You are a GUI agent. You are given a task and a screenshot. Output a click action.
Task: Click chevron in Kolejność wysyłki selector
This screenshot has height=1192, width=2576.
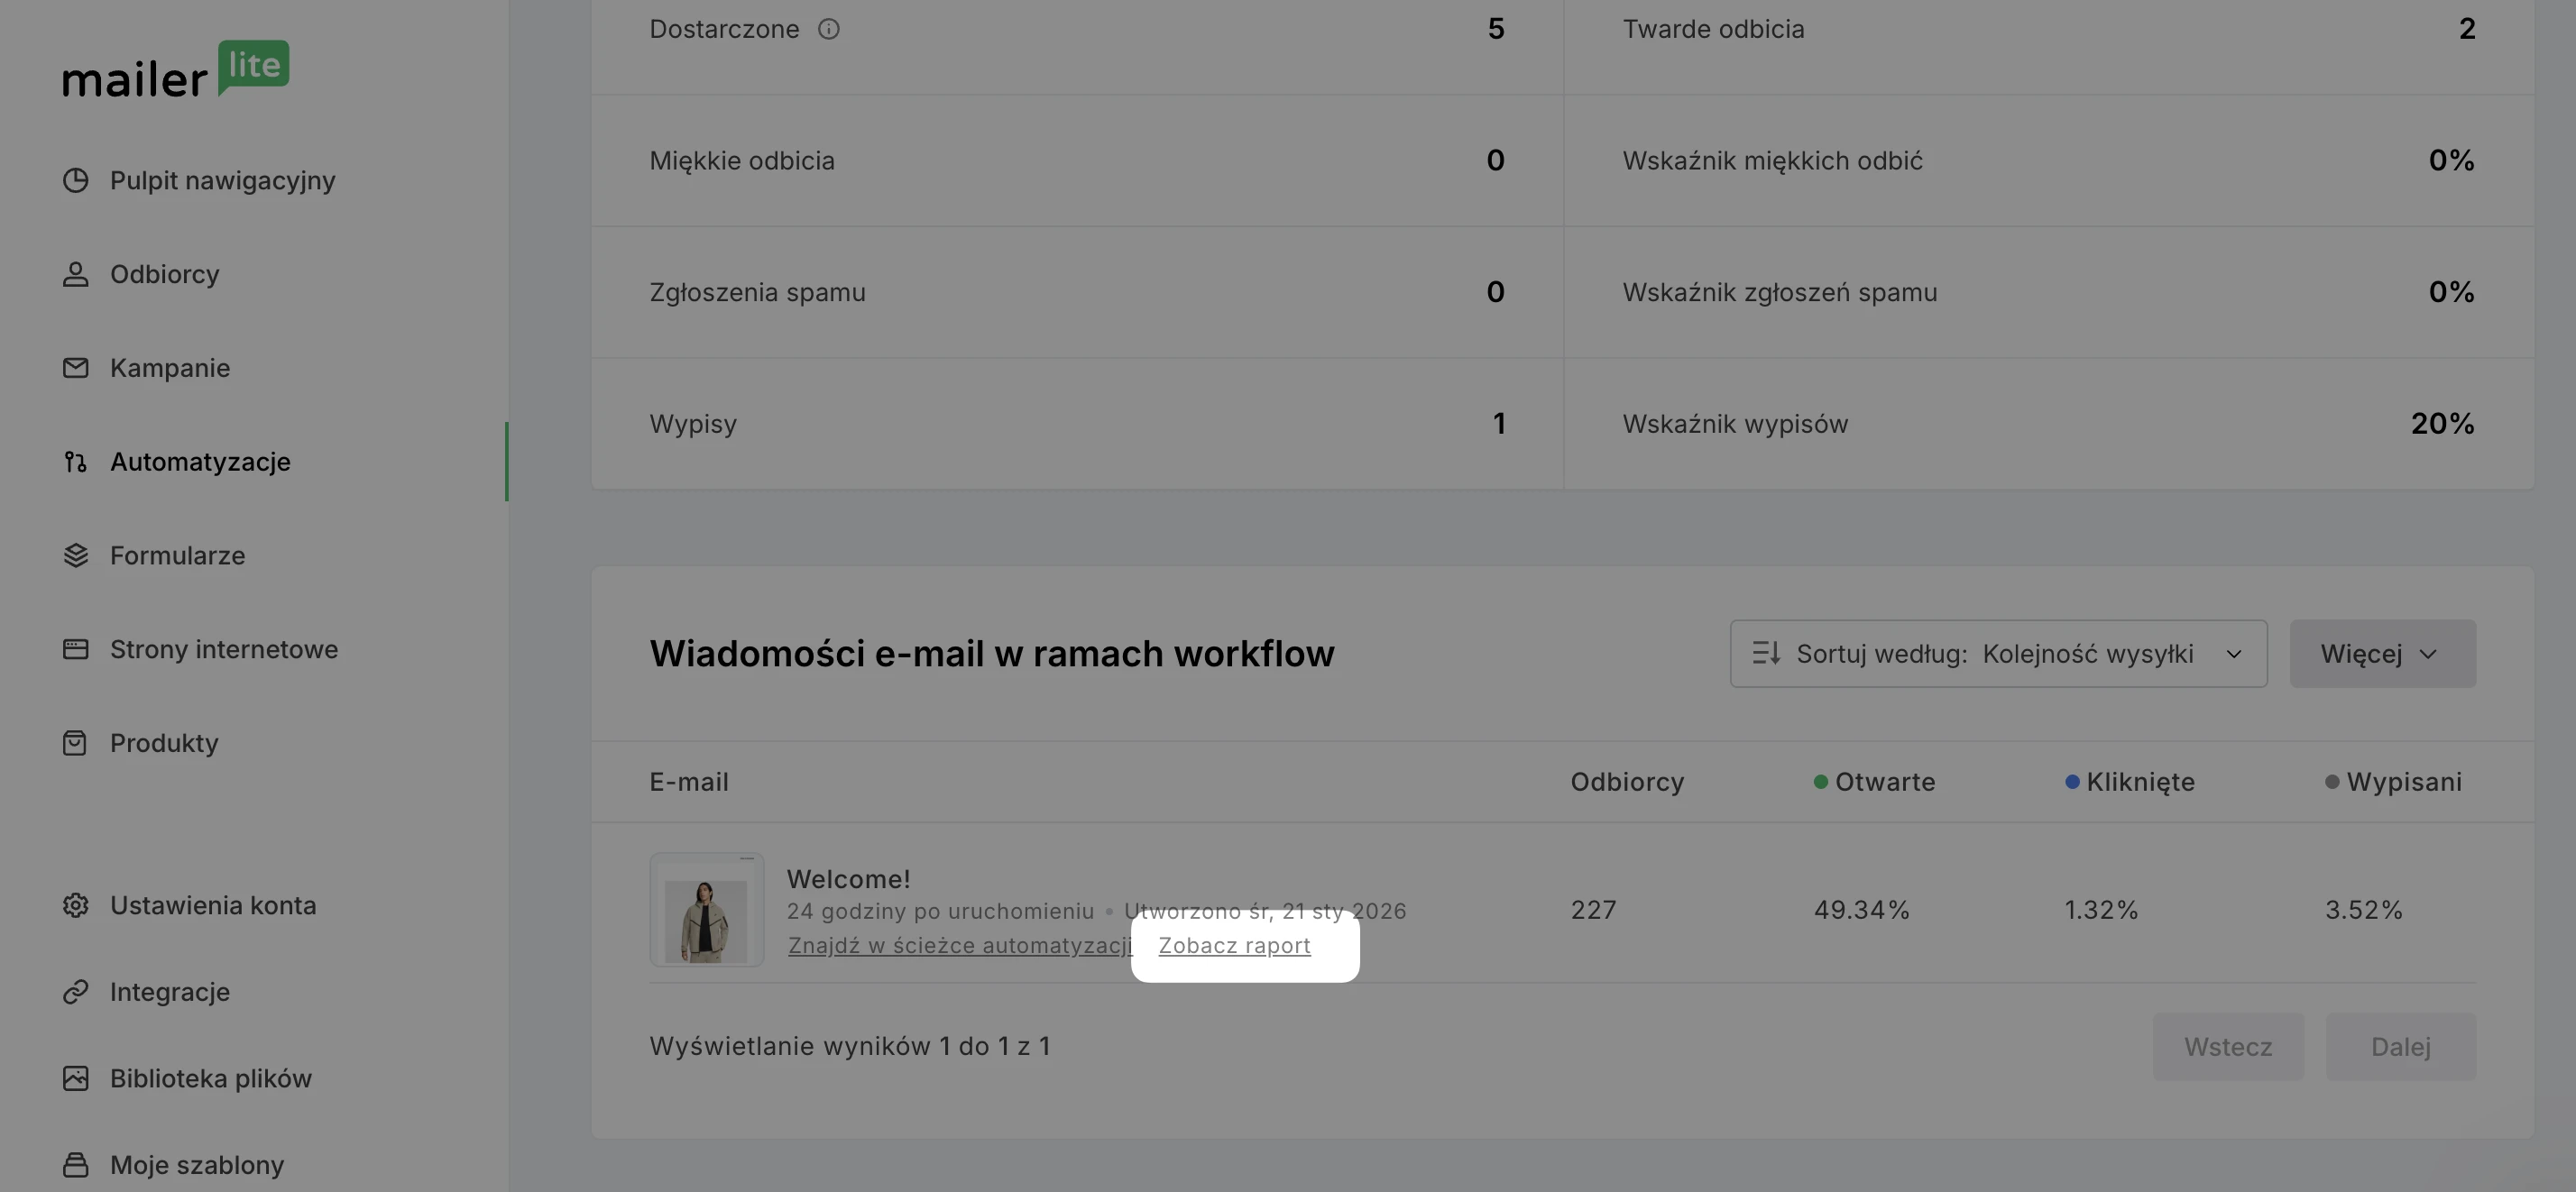click(x=2233, y=654)
